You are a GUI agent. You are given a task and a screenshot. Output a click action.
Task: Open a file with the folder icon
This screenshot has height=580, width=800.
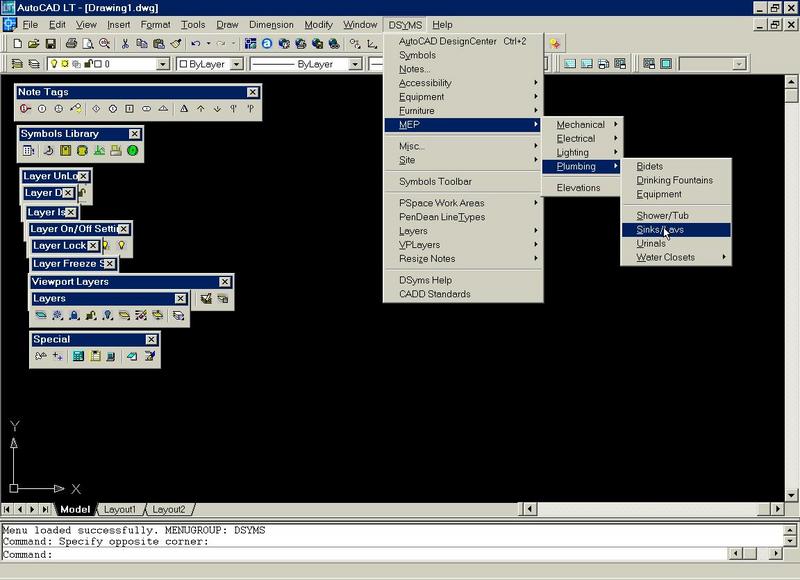[x=34, y=44]
